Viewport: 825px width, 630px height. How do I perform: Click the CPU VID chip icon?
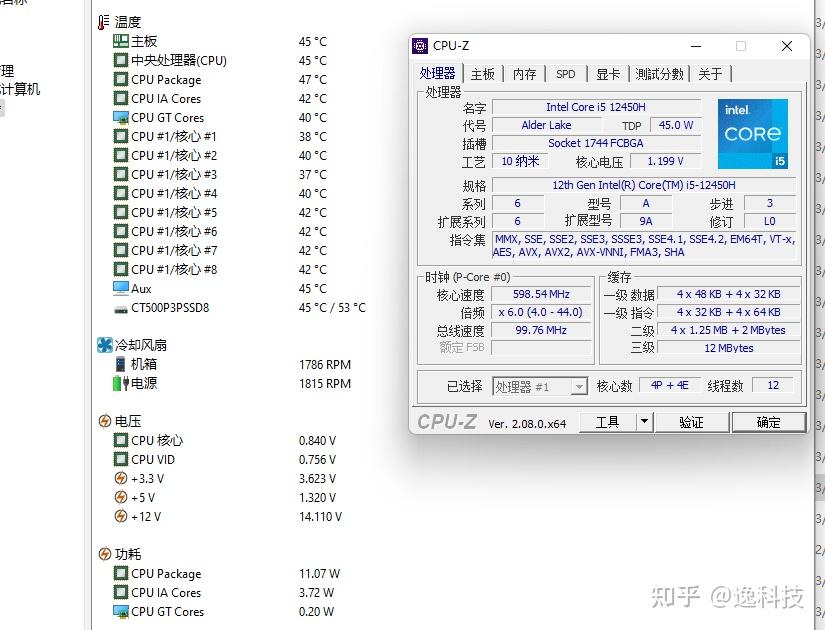click(x=120, y=459)
